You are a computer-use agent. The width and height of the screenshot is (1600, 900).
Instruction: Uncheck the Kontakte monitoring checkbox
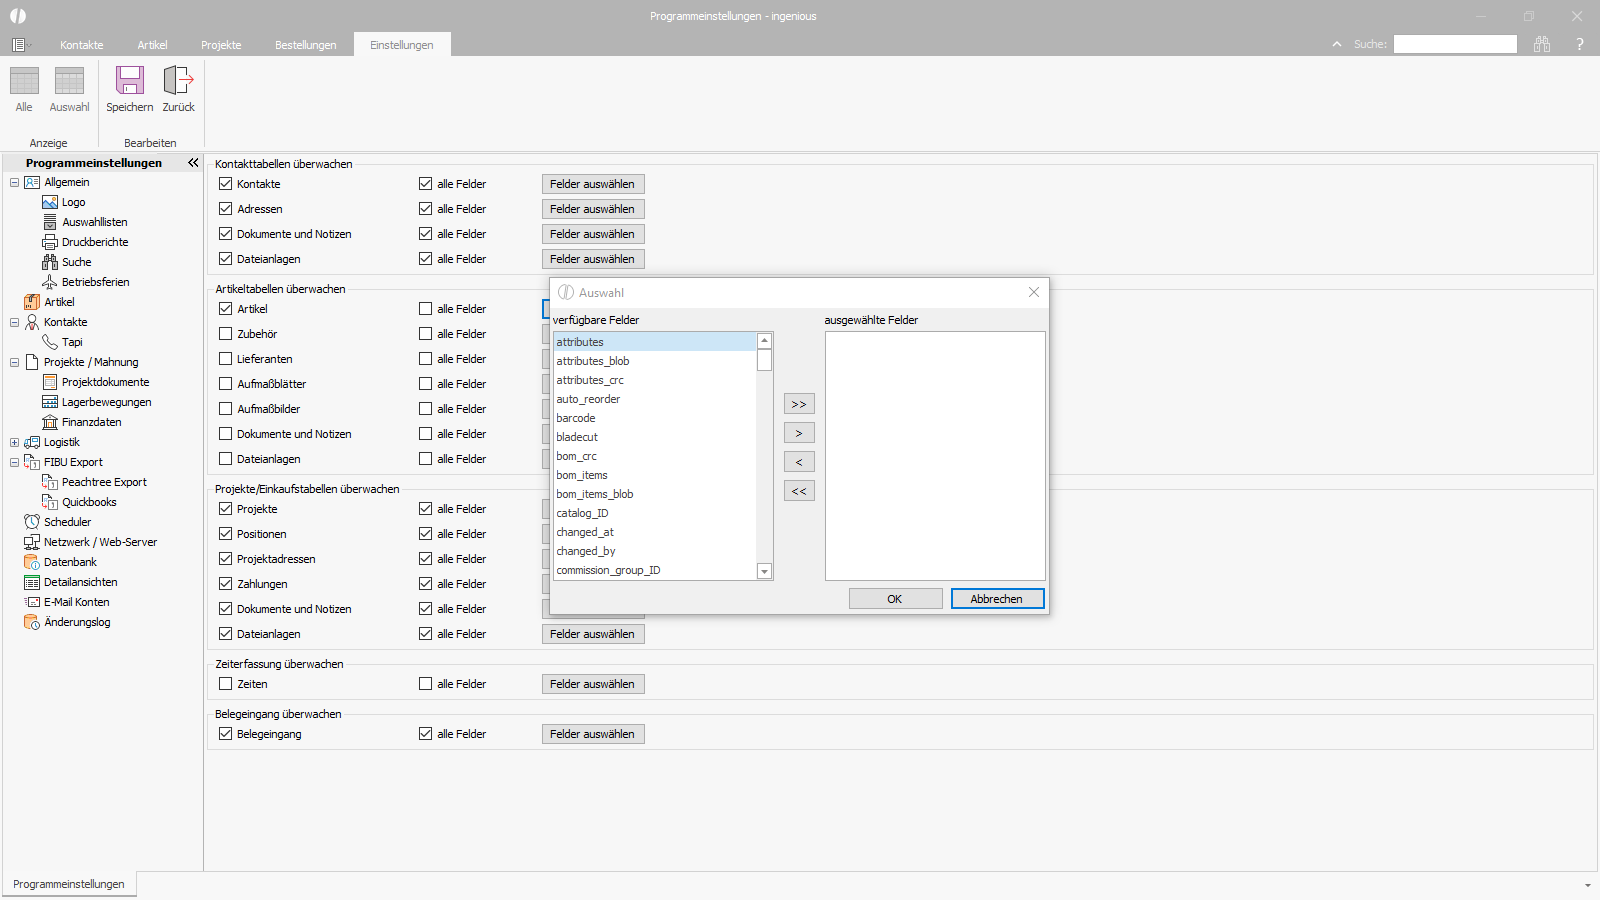pyautogui.click(x=226, y=184)
